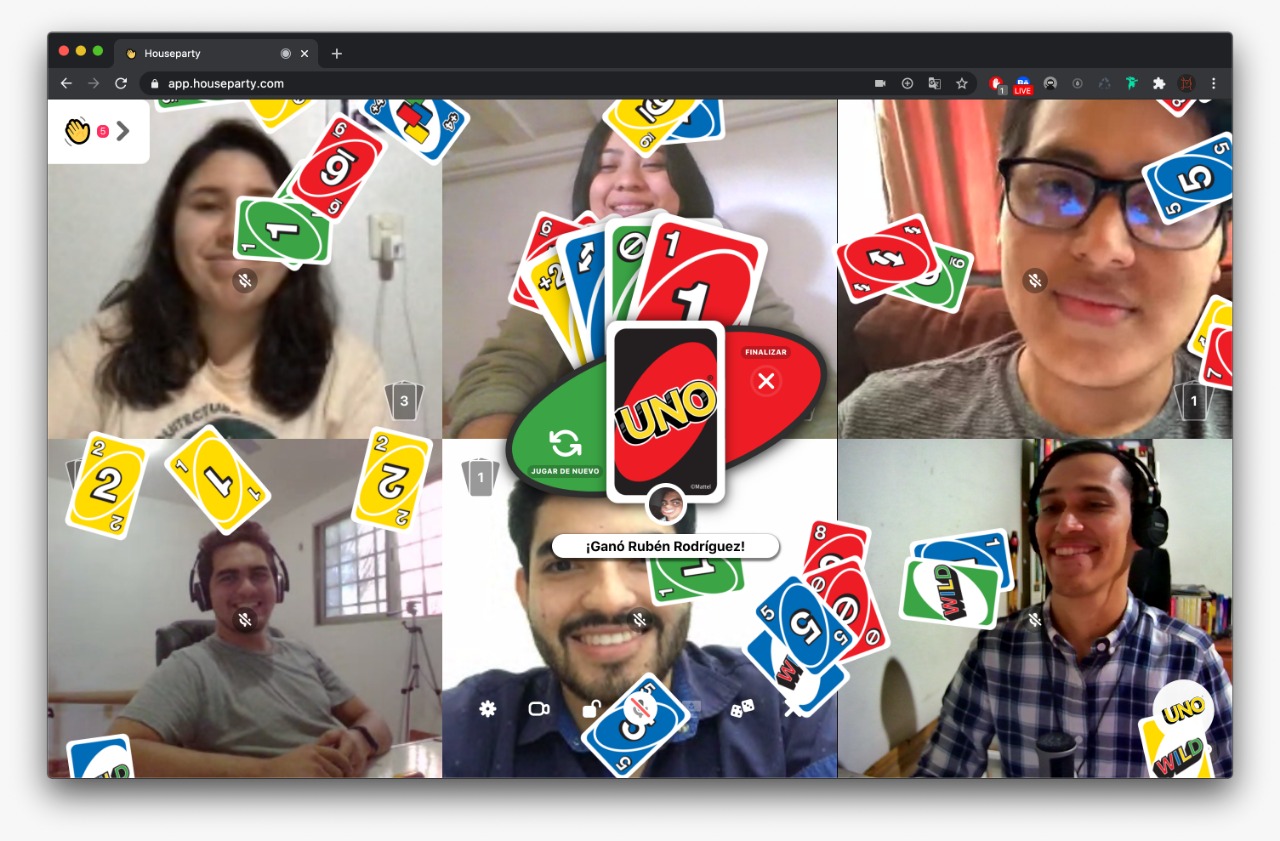The width and height of the screenshot is (1280, 841).
Task: Click the red Finalizar X button
Action: point(767,380)
